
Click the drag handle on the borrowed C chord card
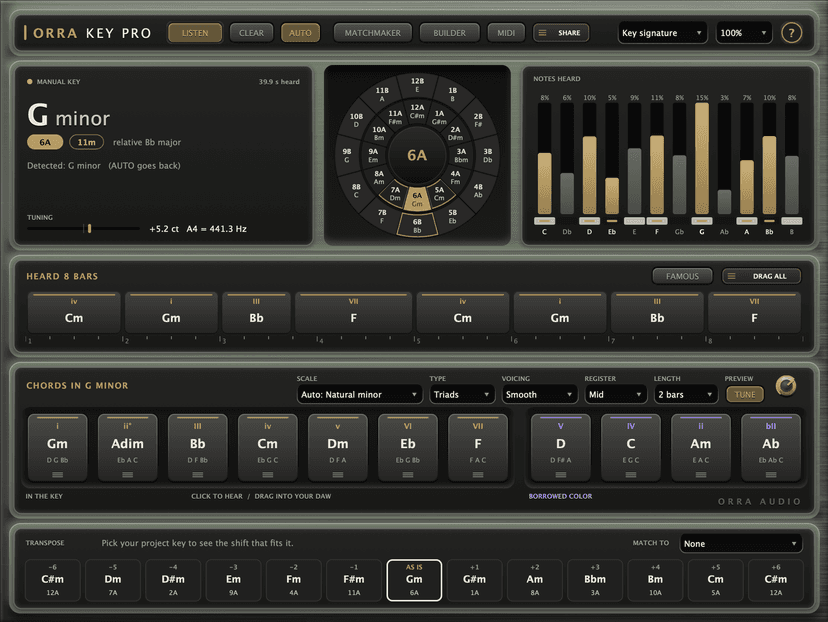coord(631,475)
